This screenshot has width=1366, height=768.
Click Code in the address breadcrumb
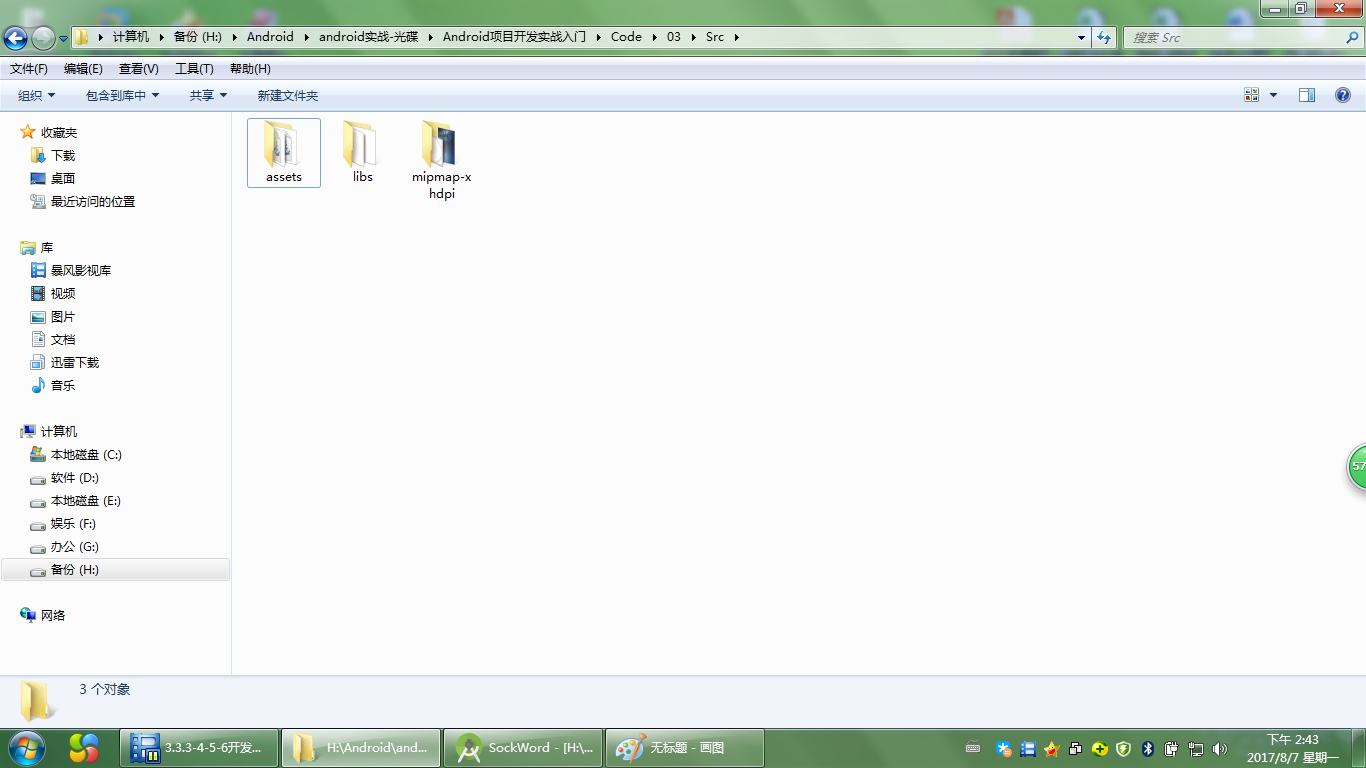point(626,37)
